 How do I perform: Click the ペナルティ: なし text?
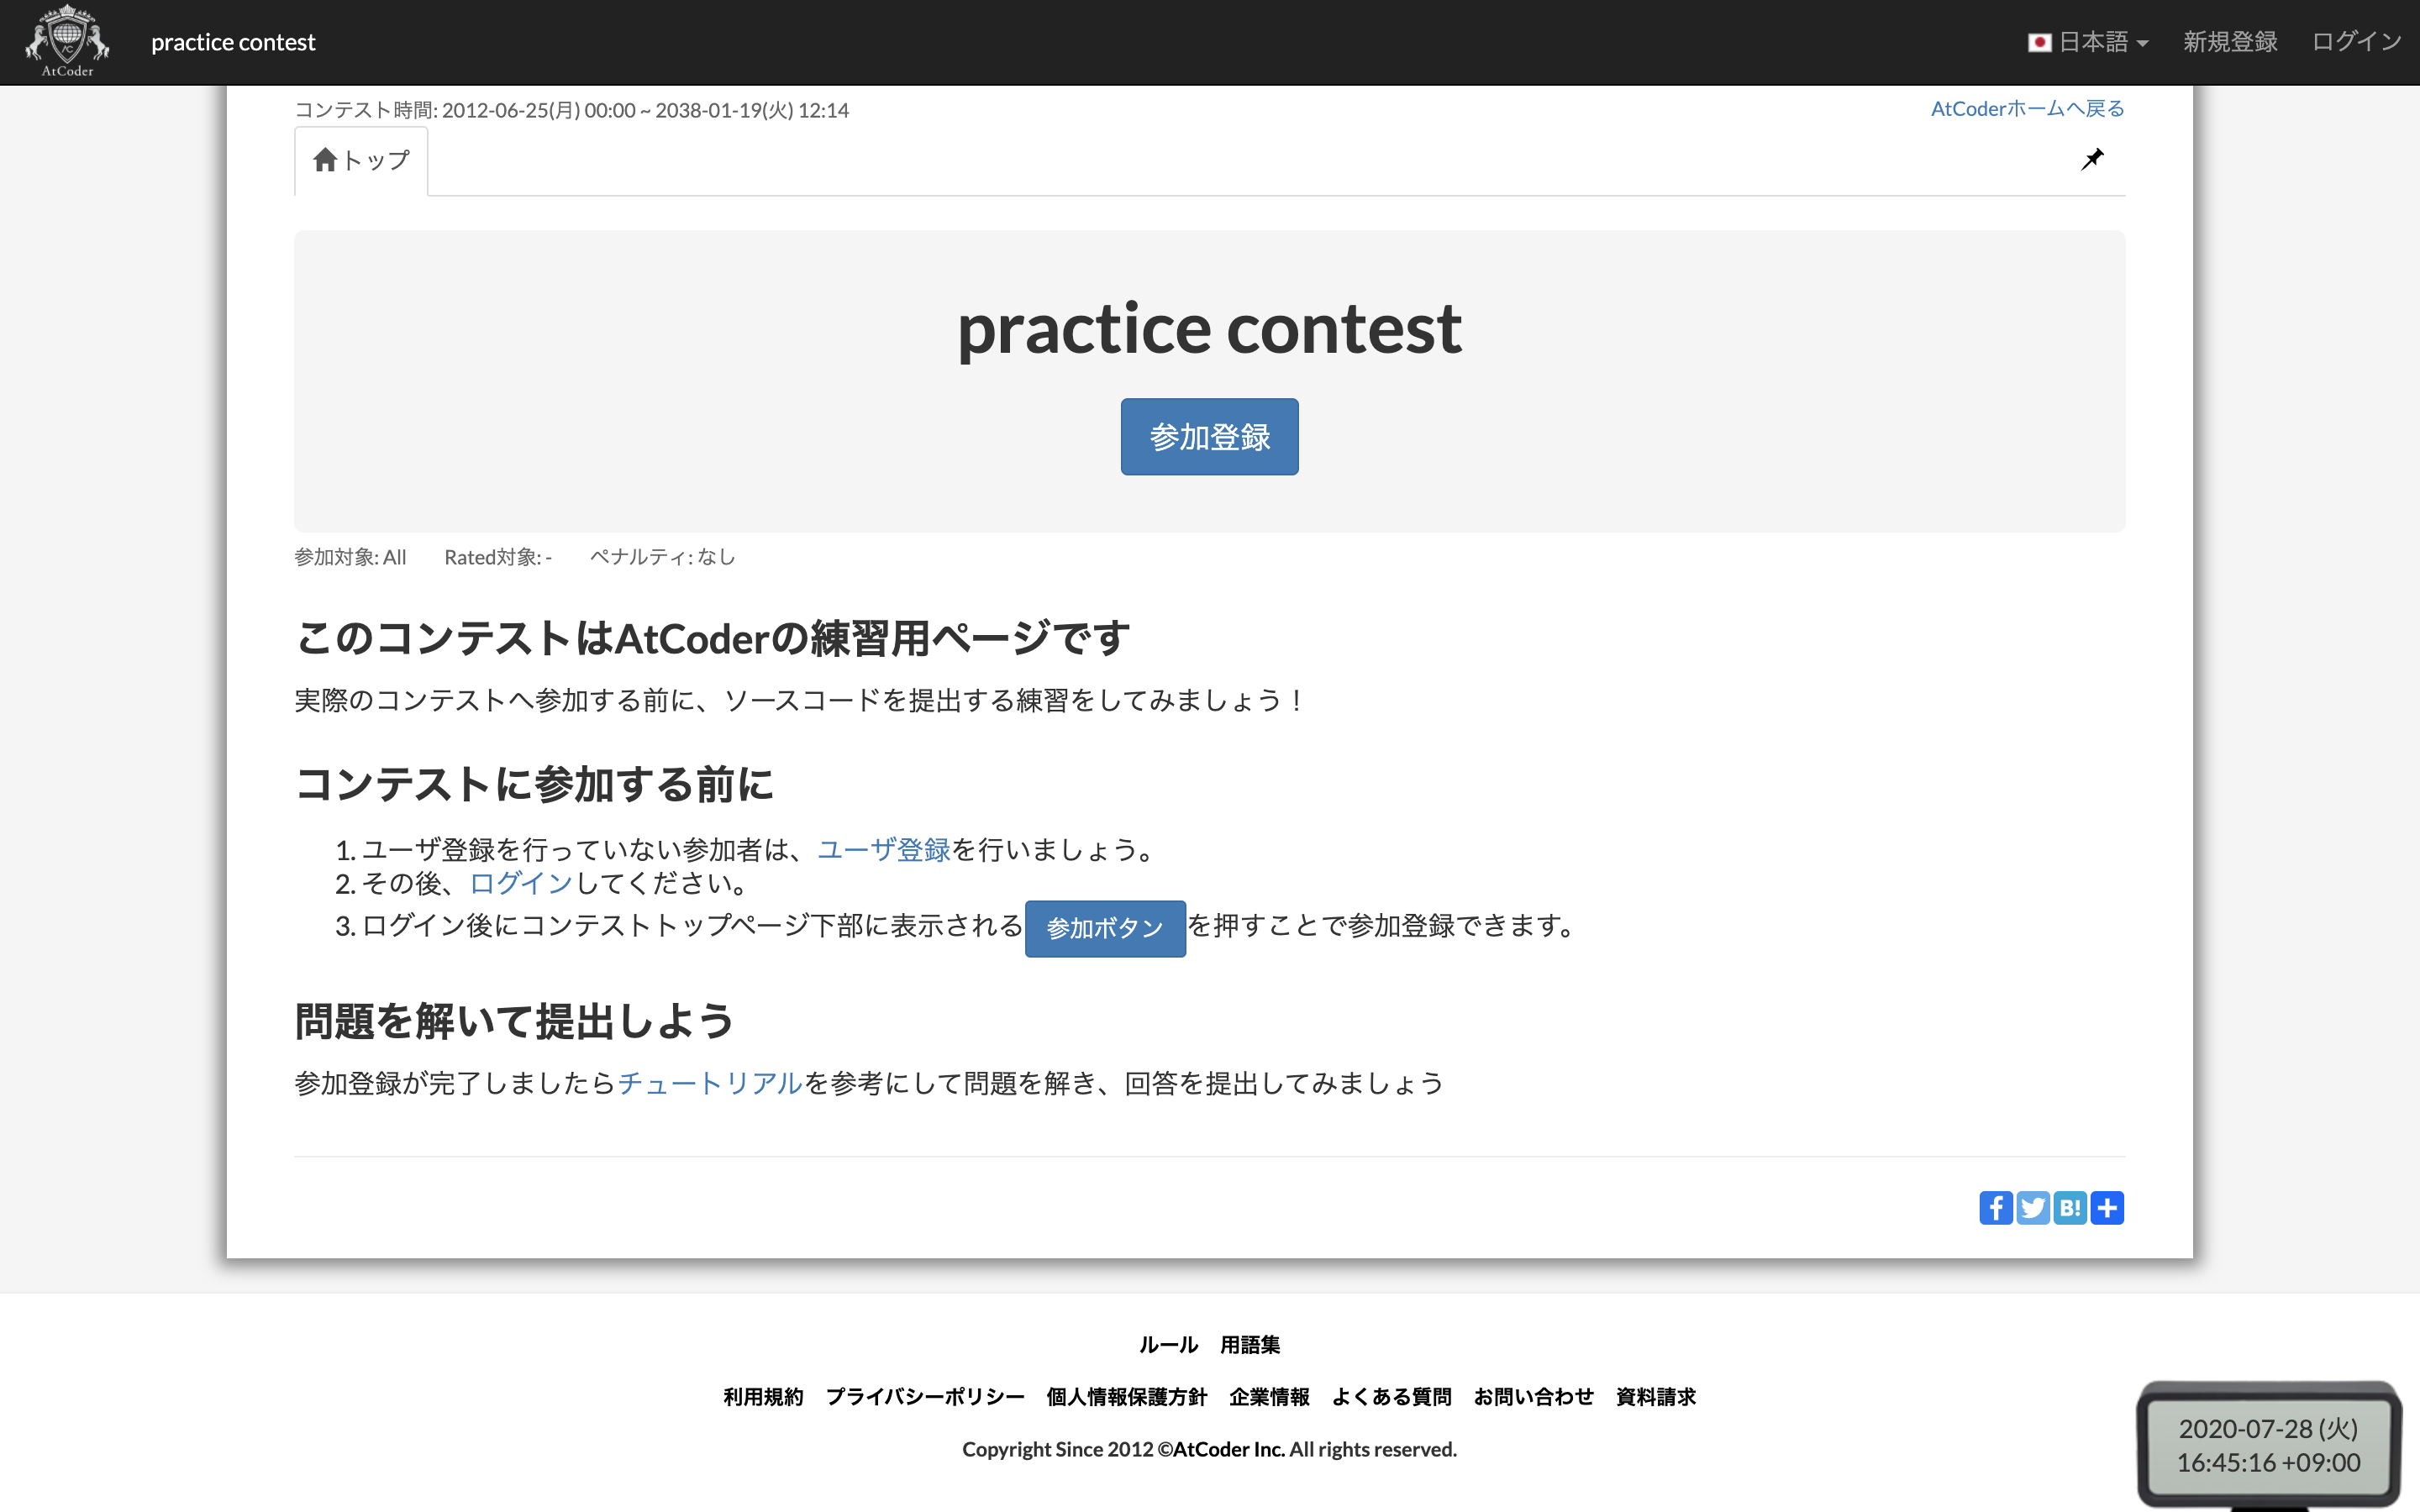[662, 557]
